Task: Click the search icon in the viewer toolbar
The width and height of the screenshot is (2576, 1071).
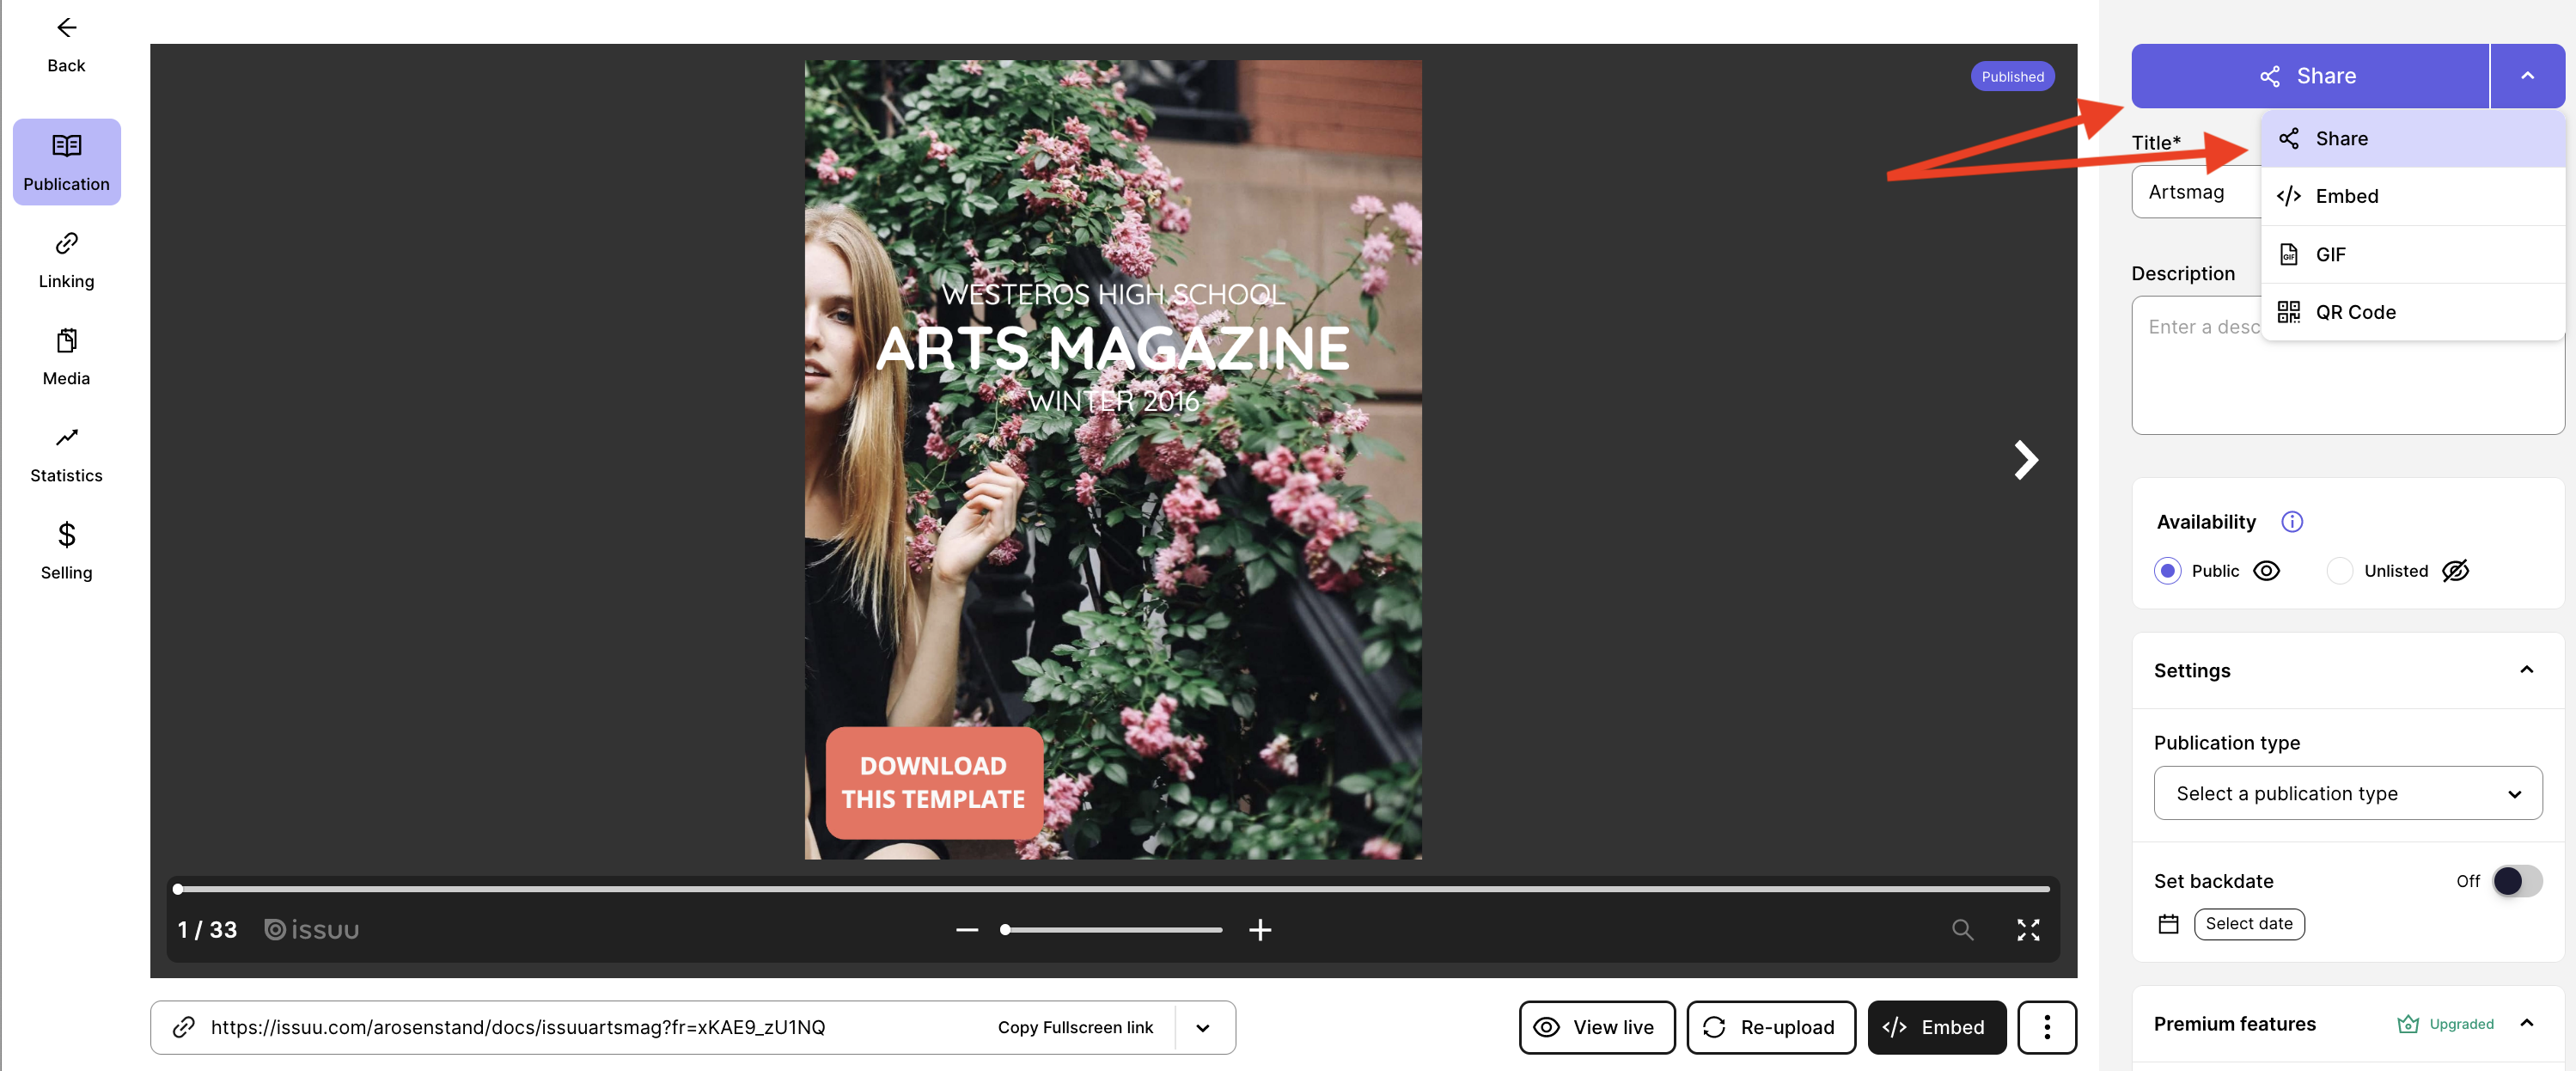Action: (1962, 929)
